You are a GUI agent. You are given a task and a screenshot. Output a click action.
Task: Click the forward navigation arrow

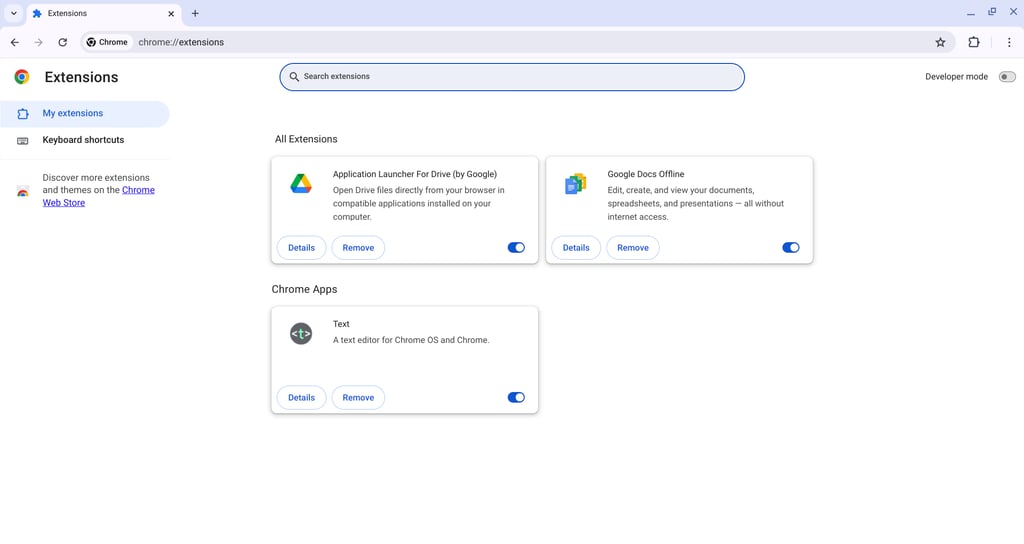click(39, 42)
